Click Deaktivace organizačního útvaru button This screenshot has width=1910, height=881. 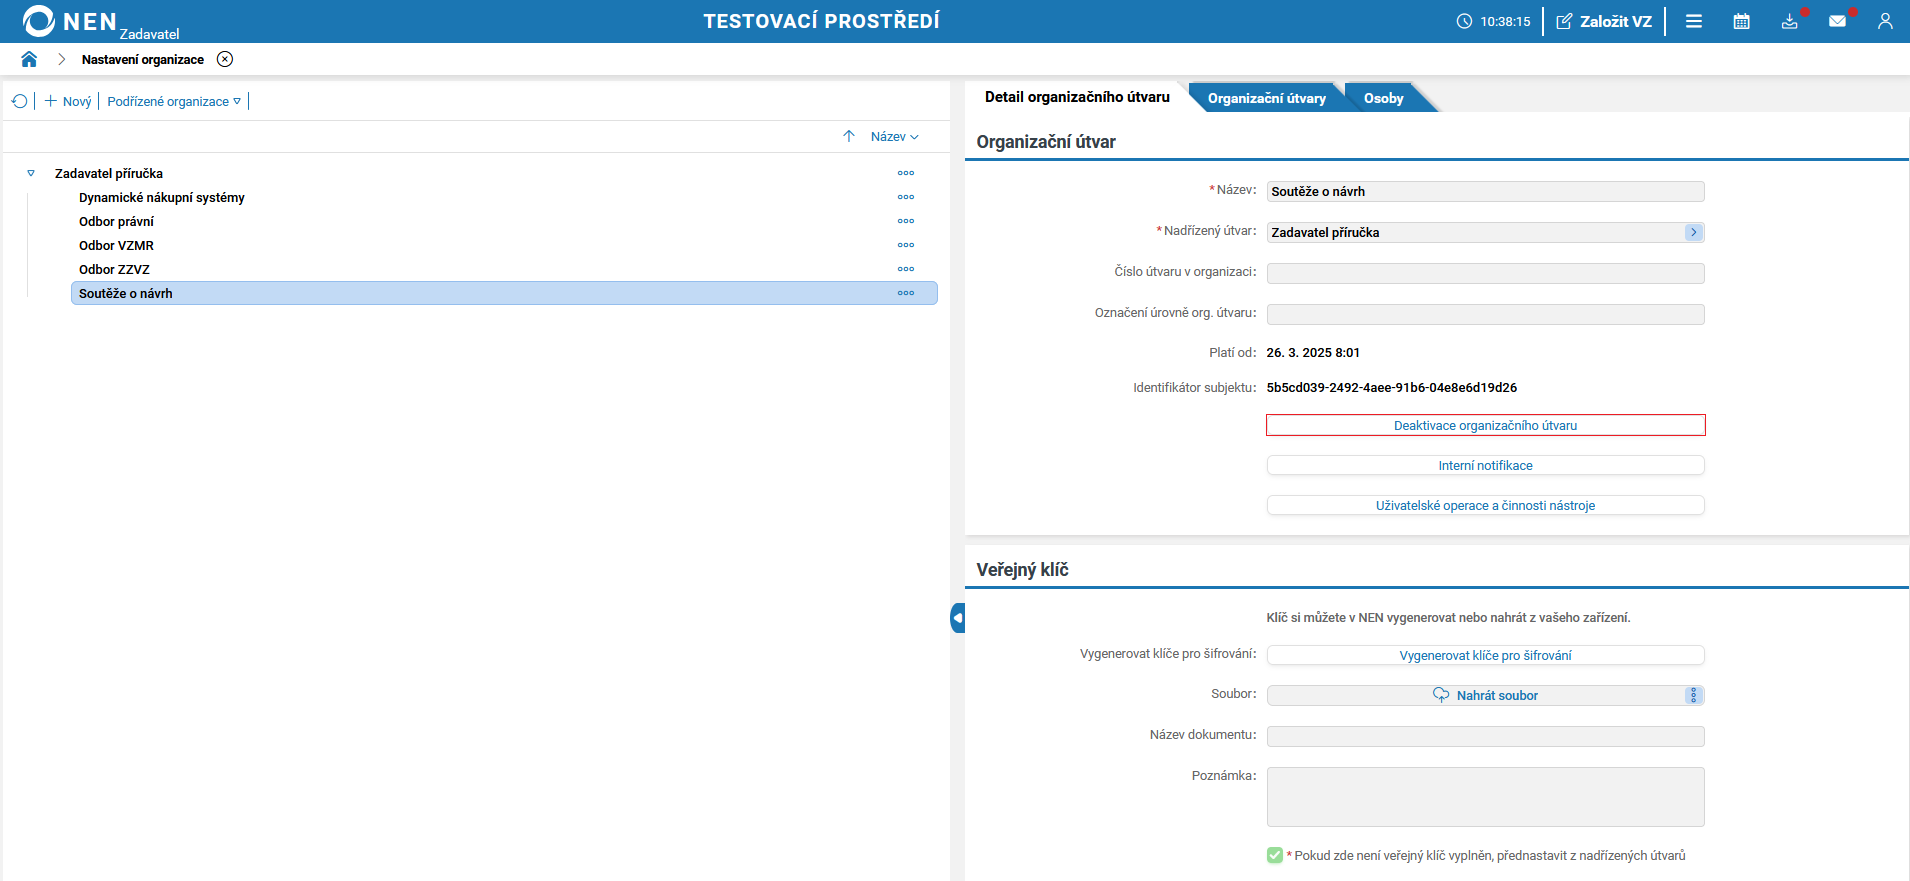[x=1485, y=425]
